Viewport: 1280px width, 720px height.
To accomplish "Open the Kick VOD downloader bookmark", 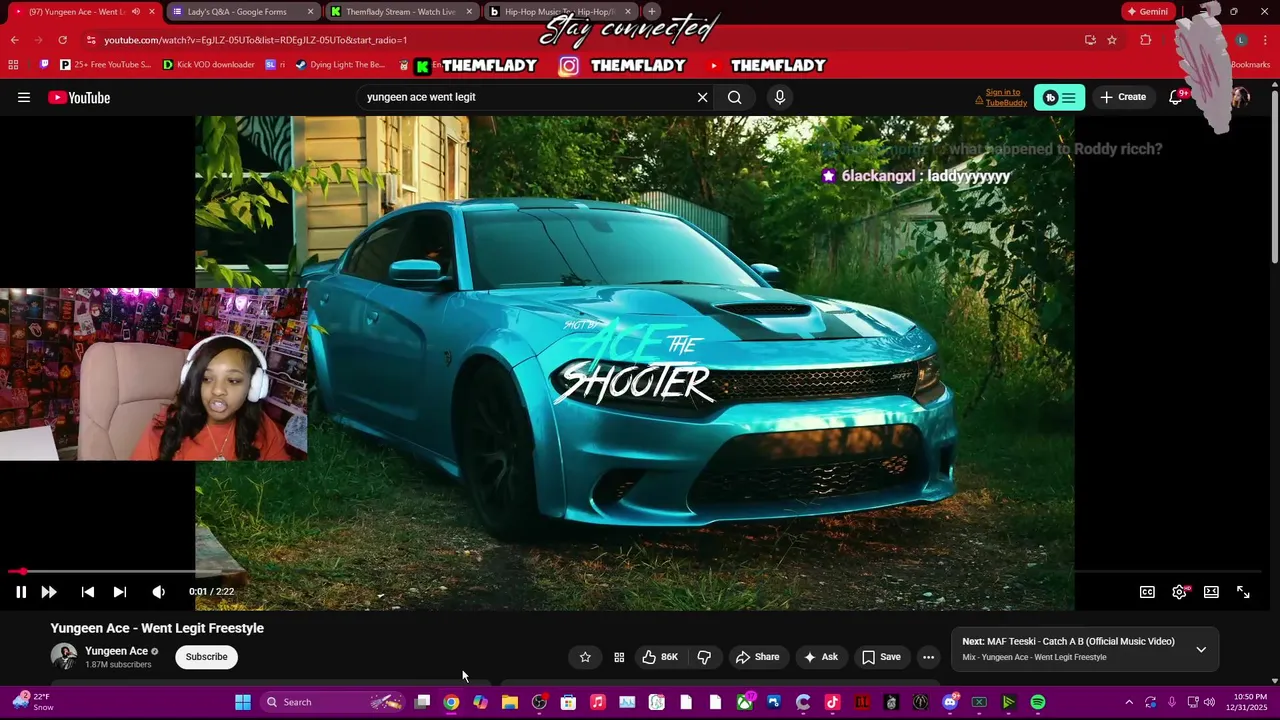I will click(x=209, y=65).
